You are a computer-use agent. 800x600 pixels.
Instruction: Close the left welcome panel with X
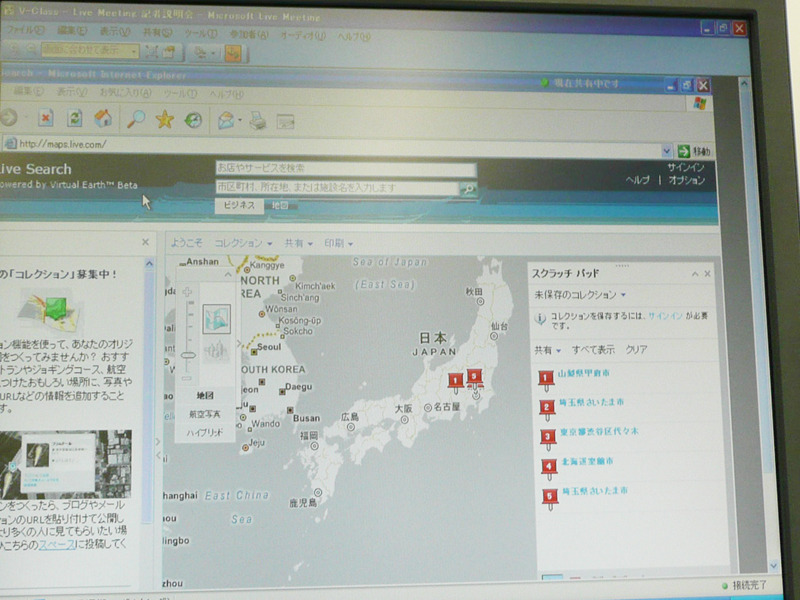pos(145,242)
